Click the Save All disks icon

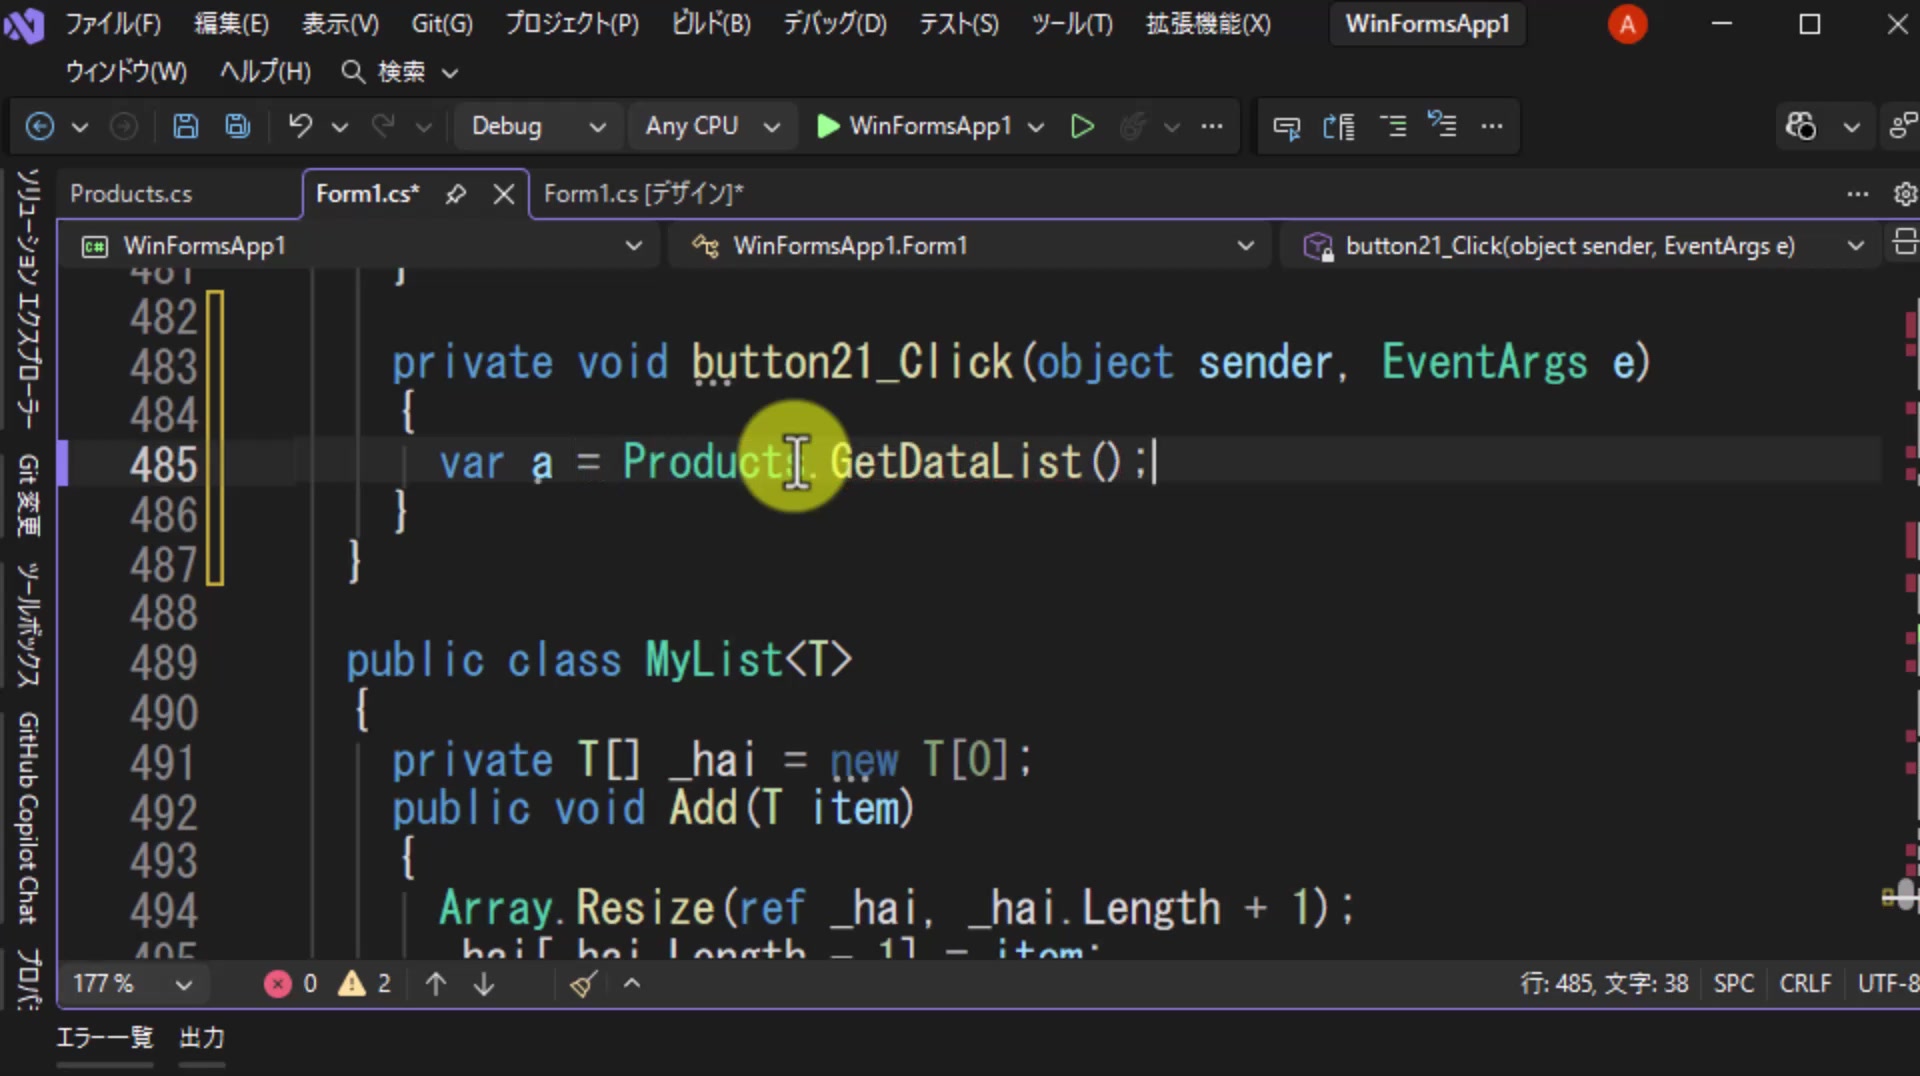[238, 126]
